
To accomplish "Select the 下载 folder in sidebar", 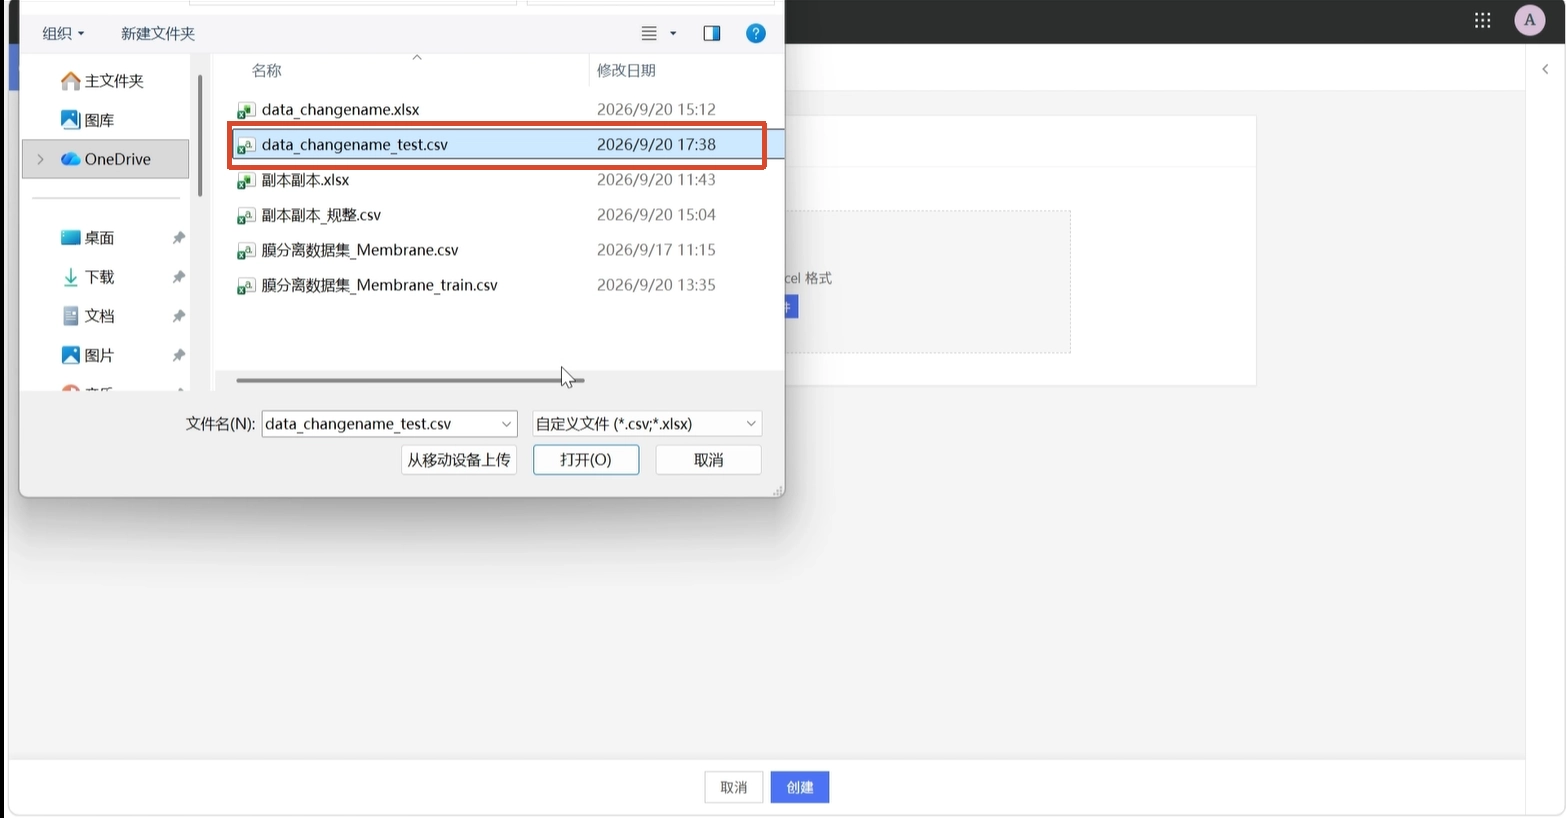I will [100, 277].
